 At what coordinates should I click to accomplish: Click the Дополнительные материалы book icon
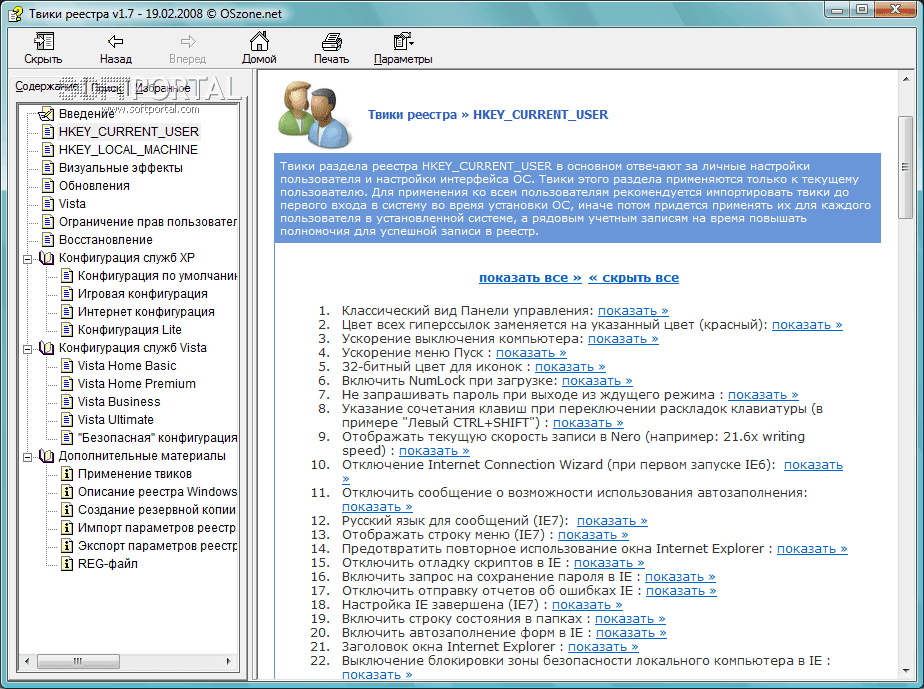[46, 456]
